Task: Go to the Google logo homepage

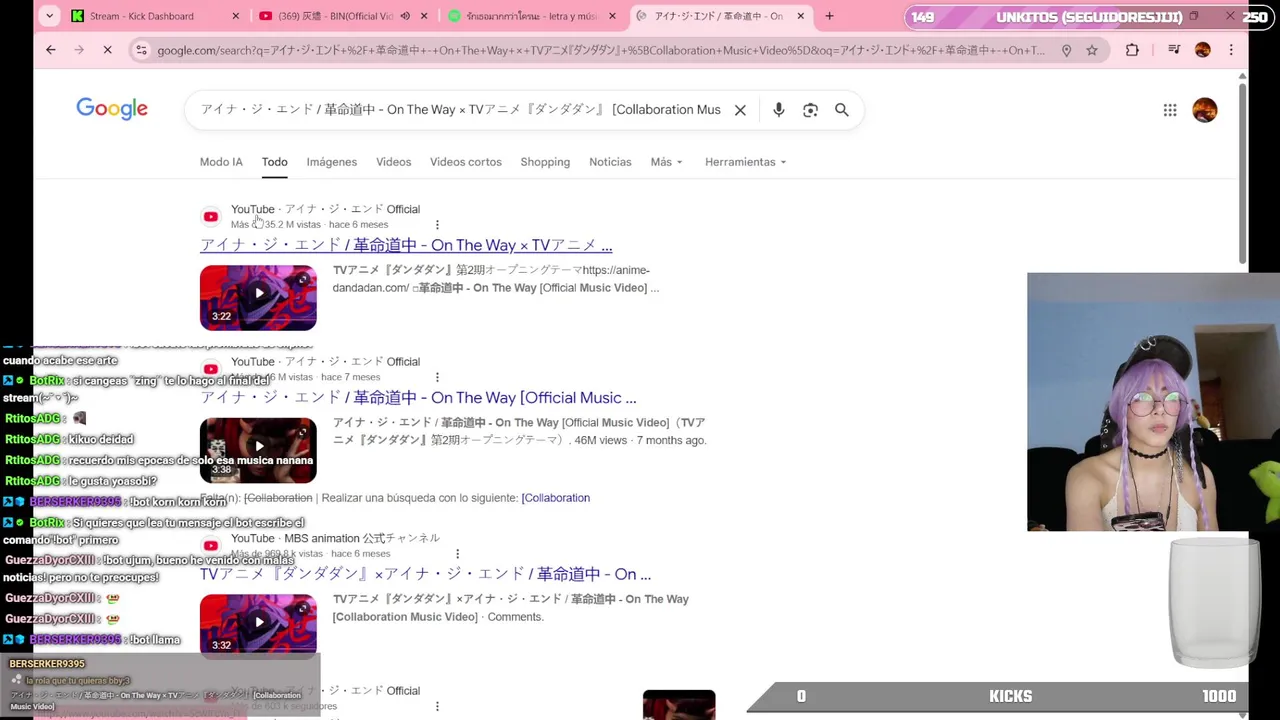Action: [112, 109]
